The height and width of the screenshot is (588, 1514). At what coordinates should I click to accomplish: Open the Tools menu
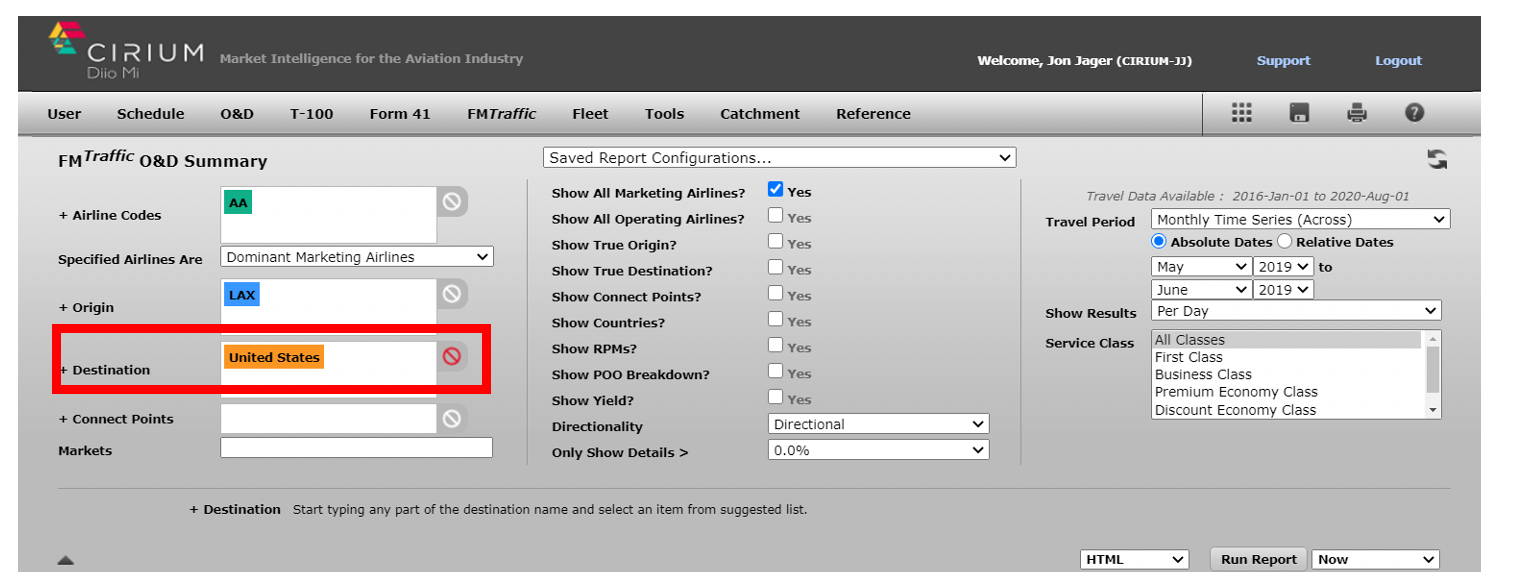tap(664, 114)
